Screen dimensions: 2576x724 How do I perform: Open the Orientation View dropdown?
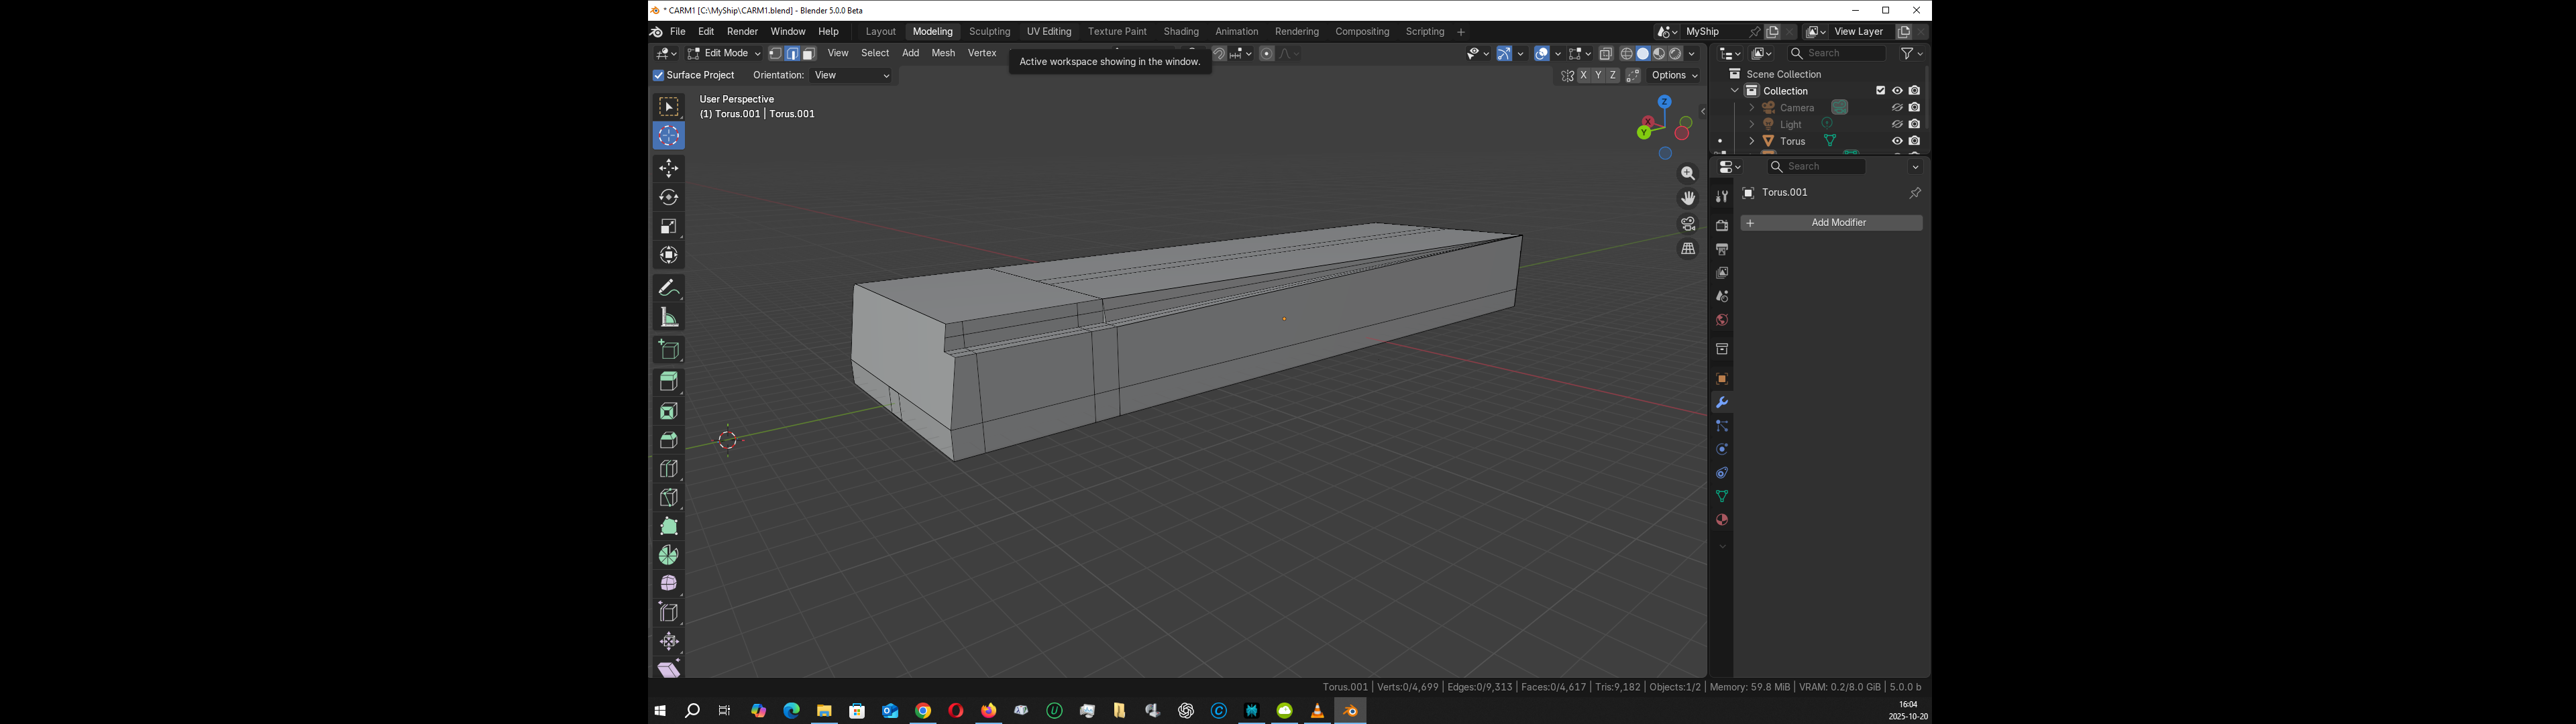pyautogui.click(x=852, y=76)
